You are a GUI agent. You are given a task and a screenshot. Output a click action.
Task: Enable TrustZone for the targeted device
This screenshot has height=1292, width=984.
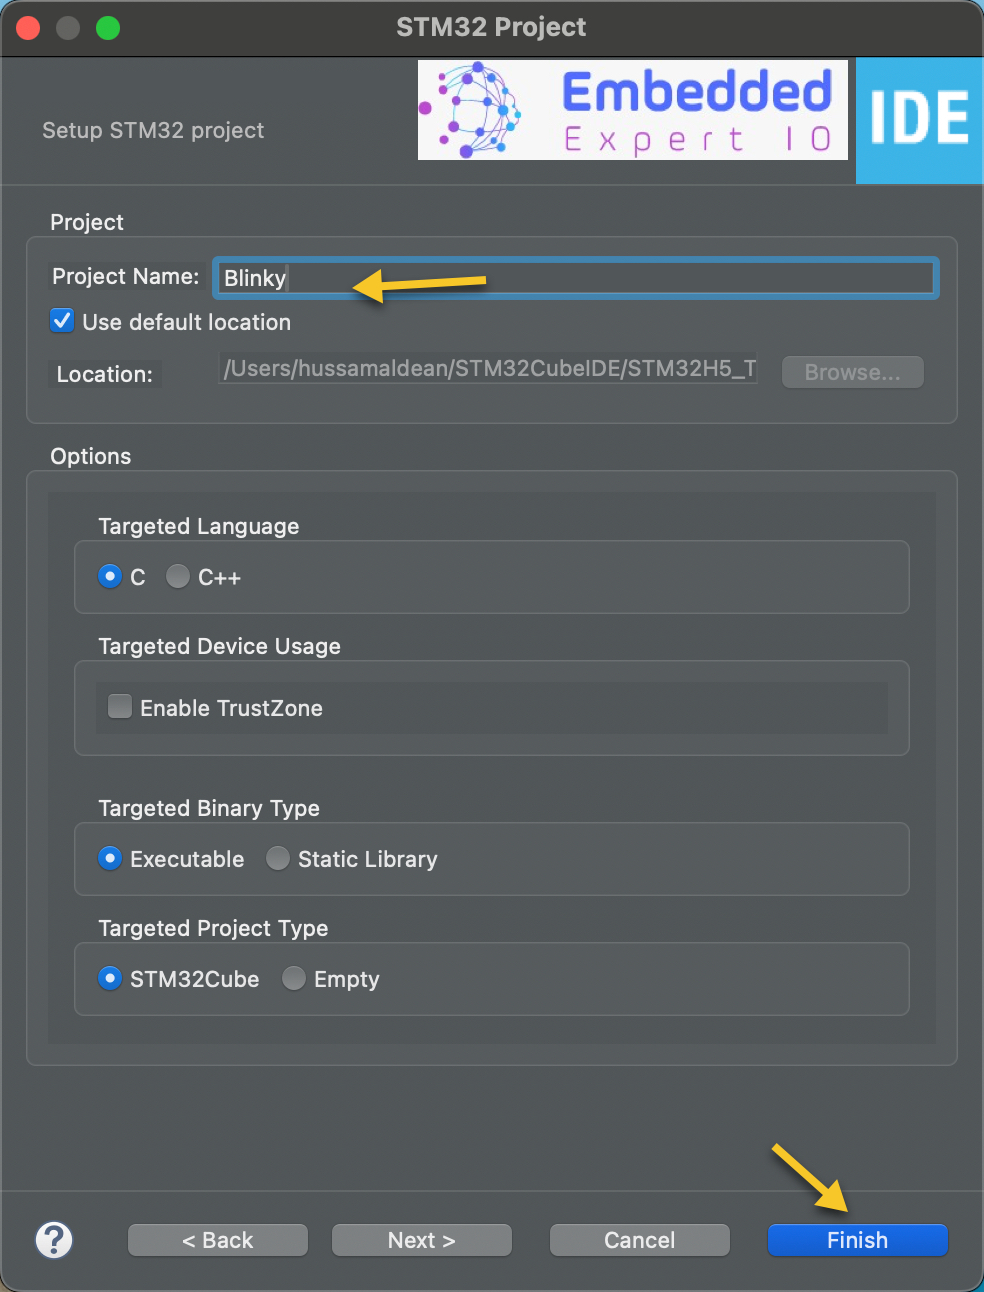[x=119, y=706]
